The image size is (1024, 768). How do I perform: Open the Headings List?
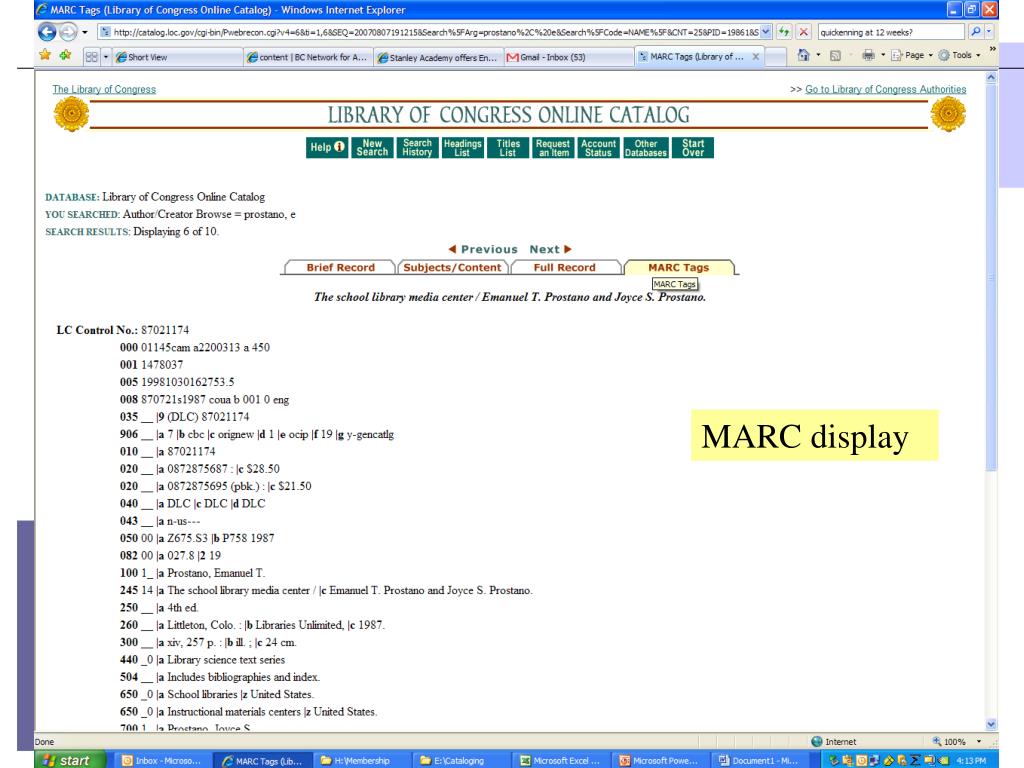click(462, 148)
